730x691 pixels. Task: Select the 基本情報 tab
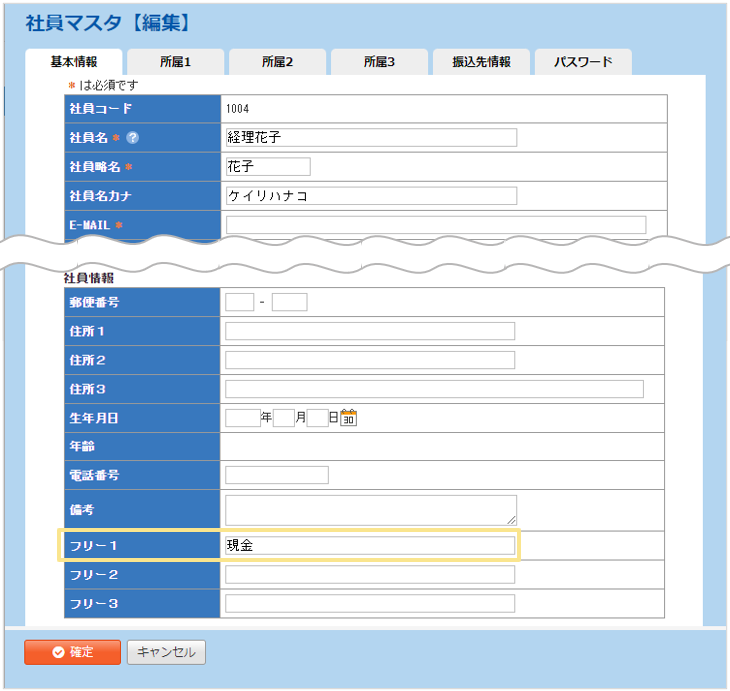[74, 62]
